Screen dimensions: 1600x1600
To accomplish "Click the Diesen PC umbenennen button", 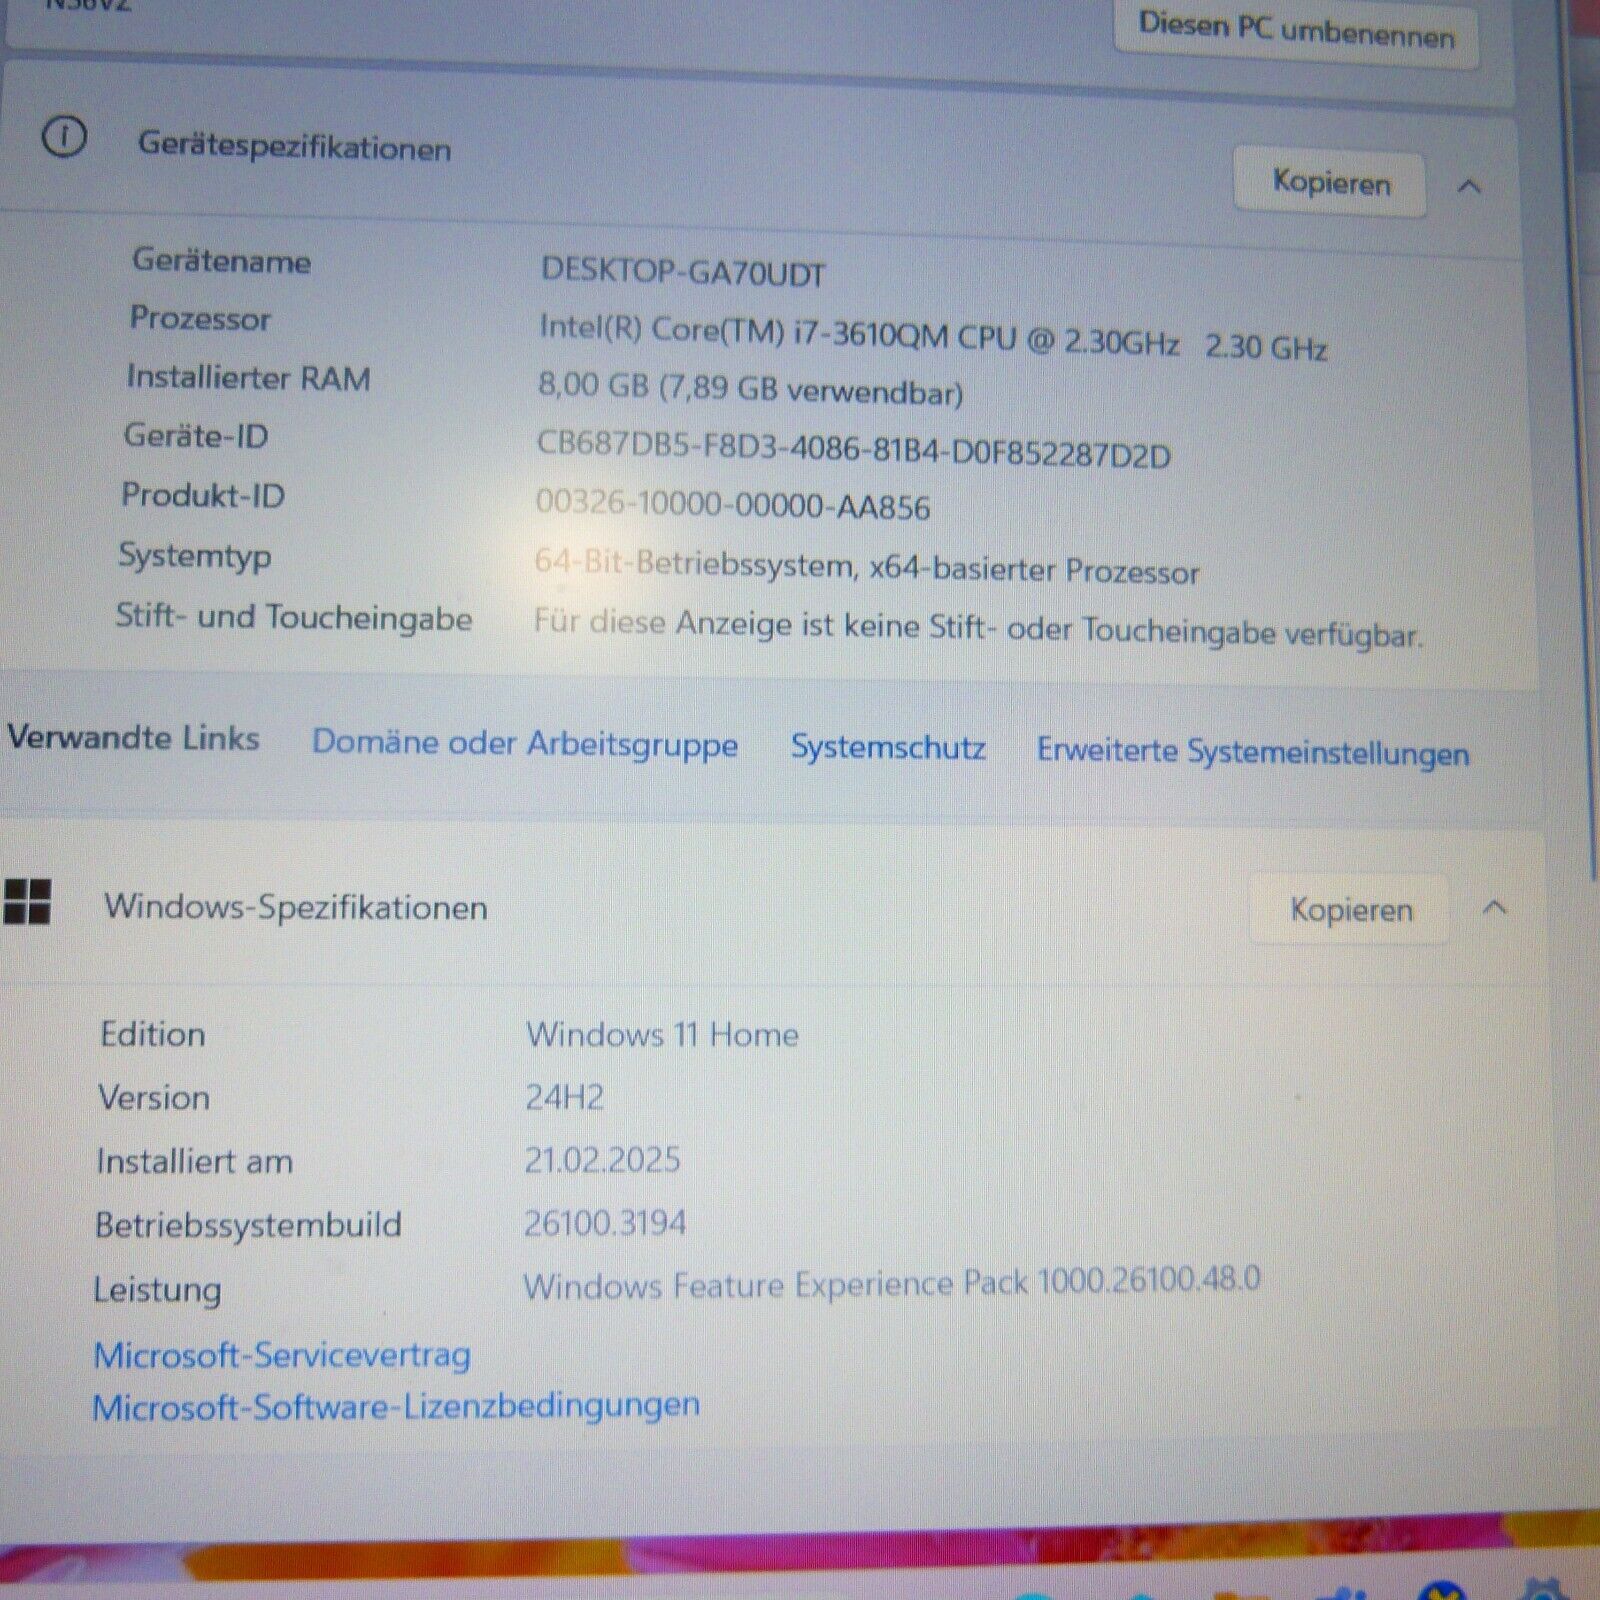I will pyautogui.click(x=1296, y=32).
